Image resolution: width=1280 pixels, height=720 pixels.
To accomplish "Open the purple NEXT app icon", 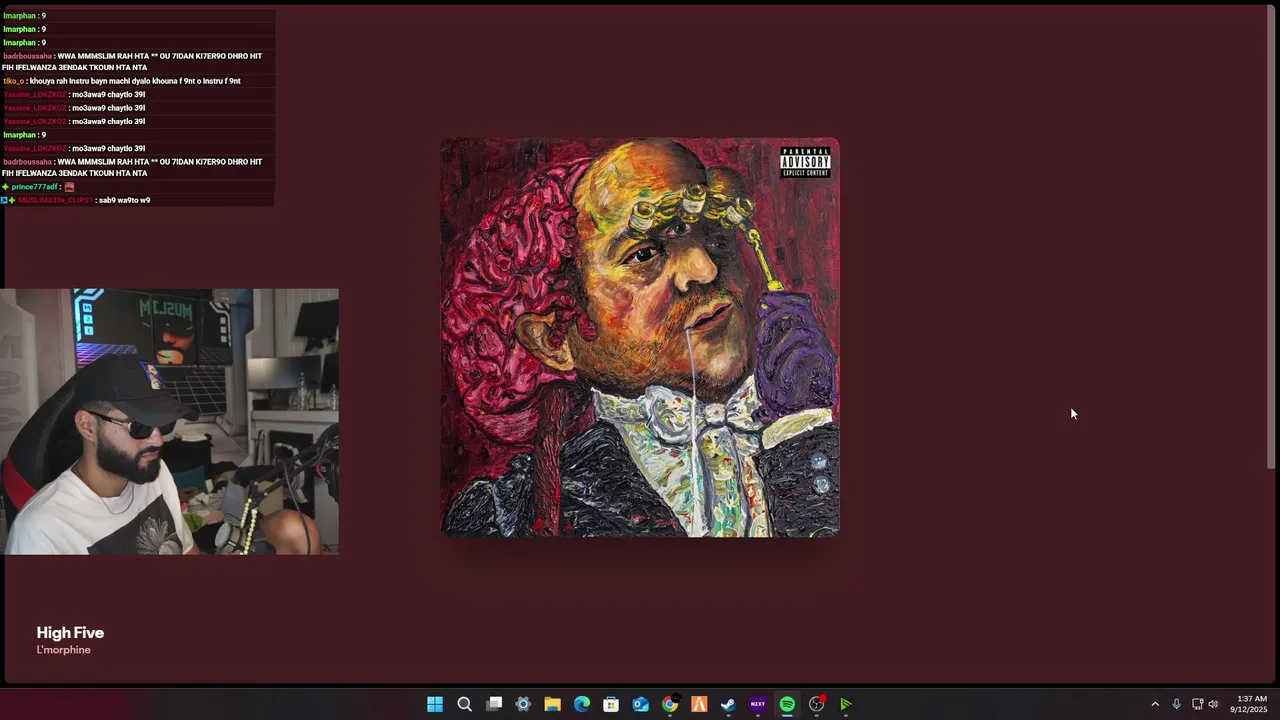I will [758, 704].
